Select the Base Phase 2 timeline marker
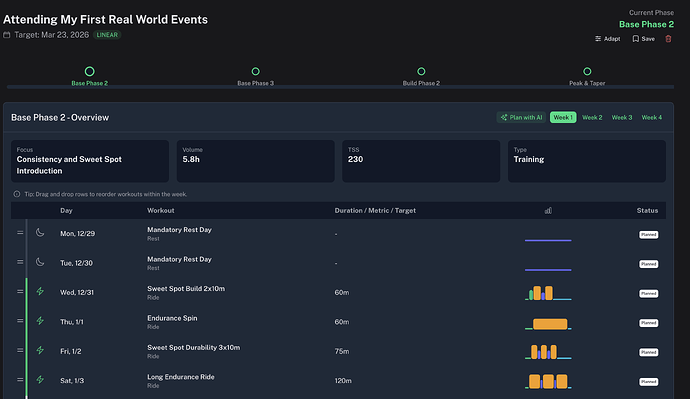Screen dimensions: 690x399 (x=89, y=71)
